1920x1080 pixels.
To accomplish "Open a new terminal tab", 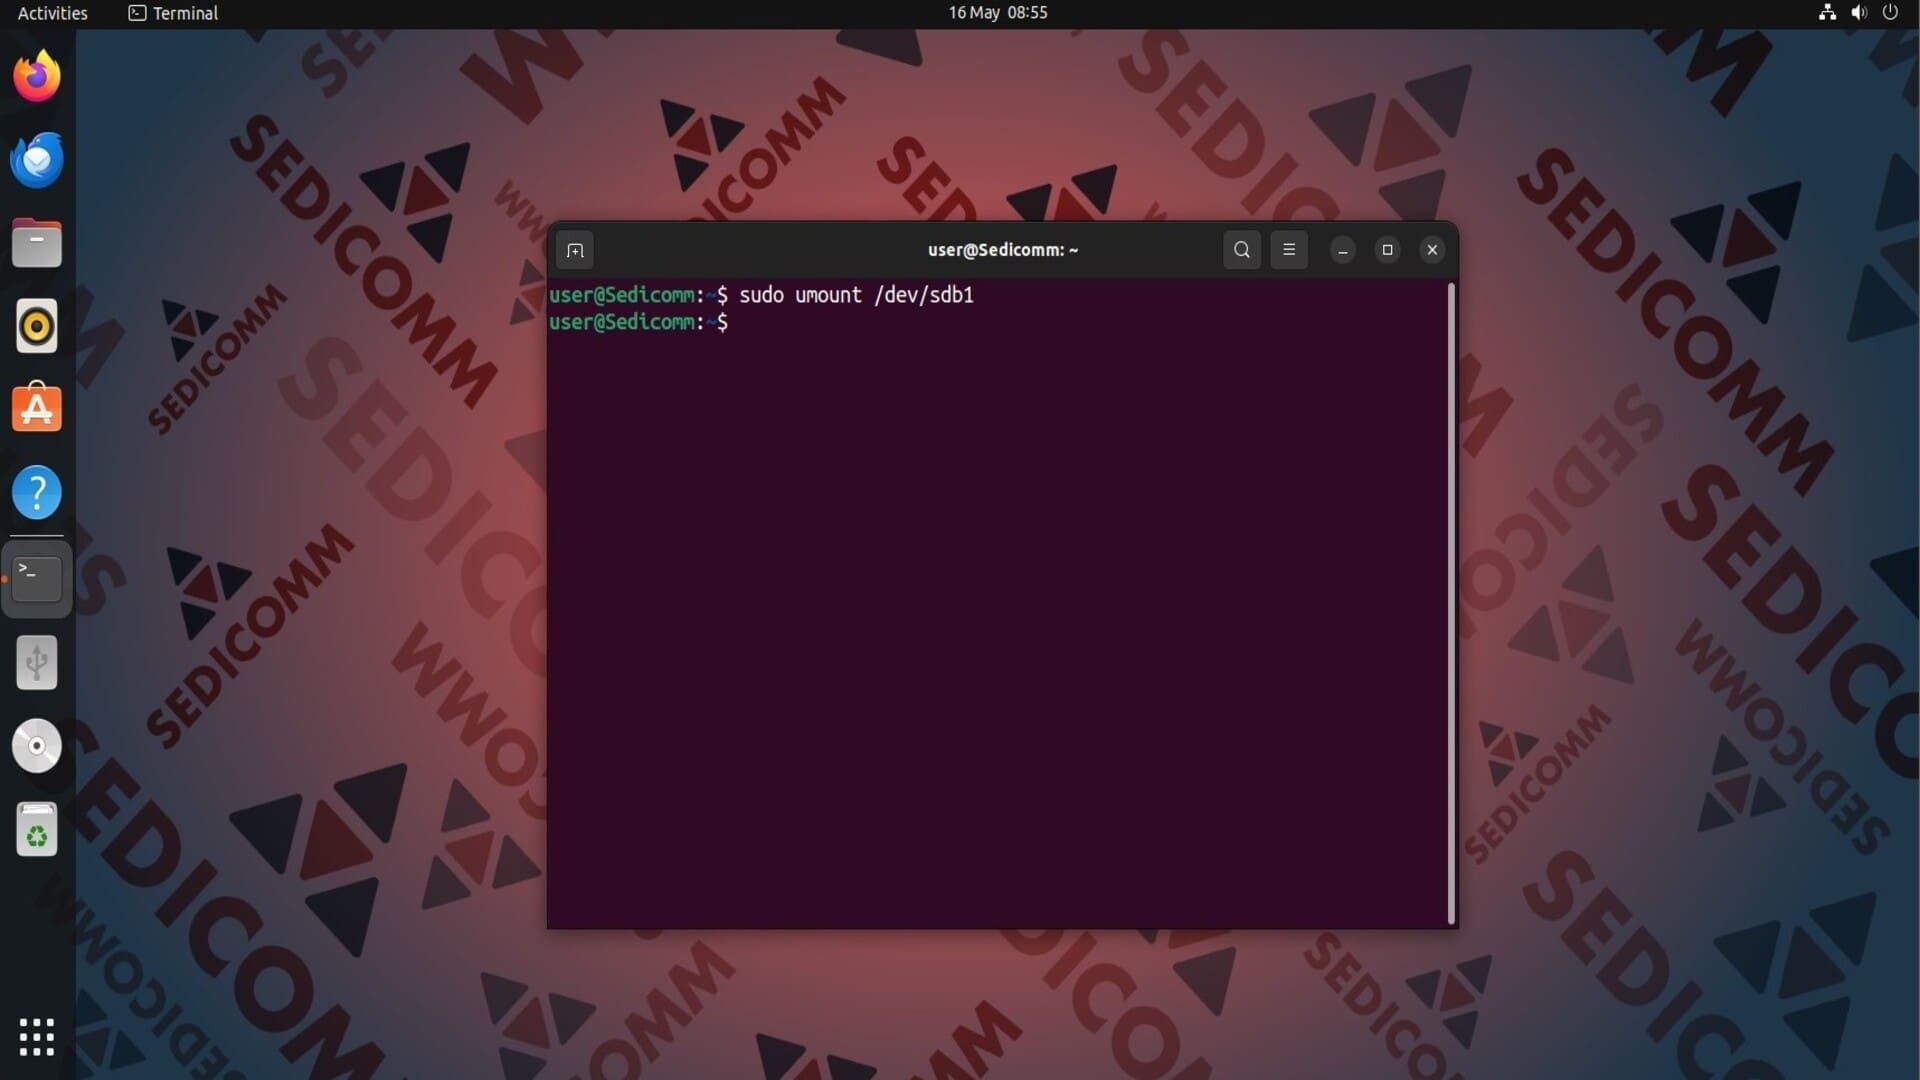I will 575,250.
